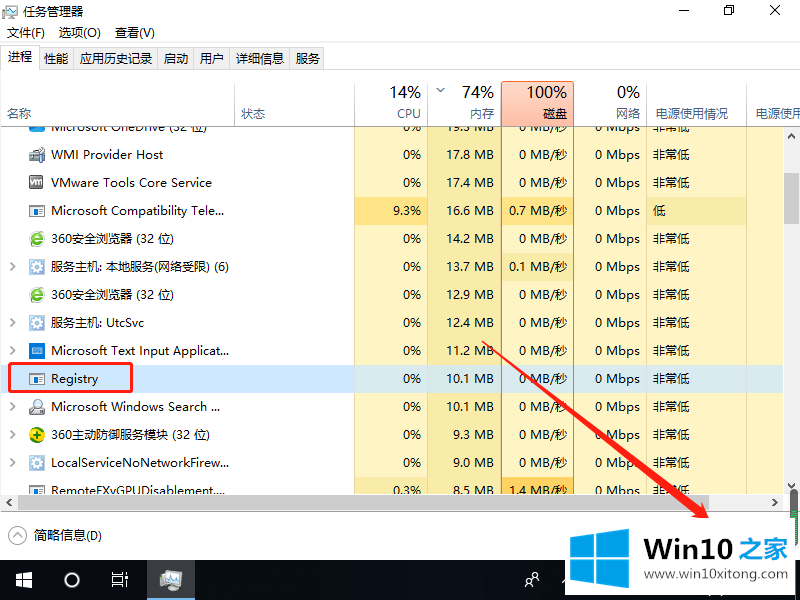
Task: Click the 360安全浏览器 icon with 12.9 MB
Action: [x=37, y=295]
